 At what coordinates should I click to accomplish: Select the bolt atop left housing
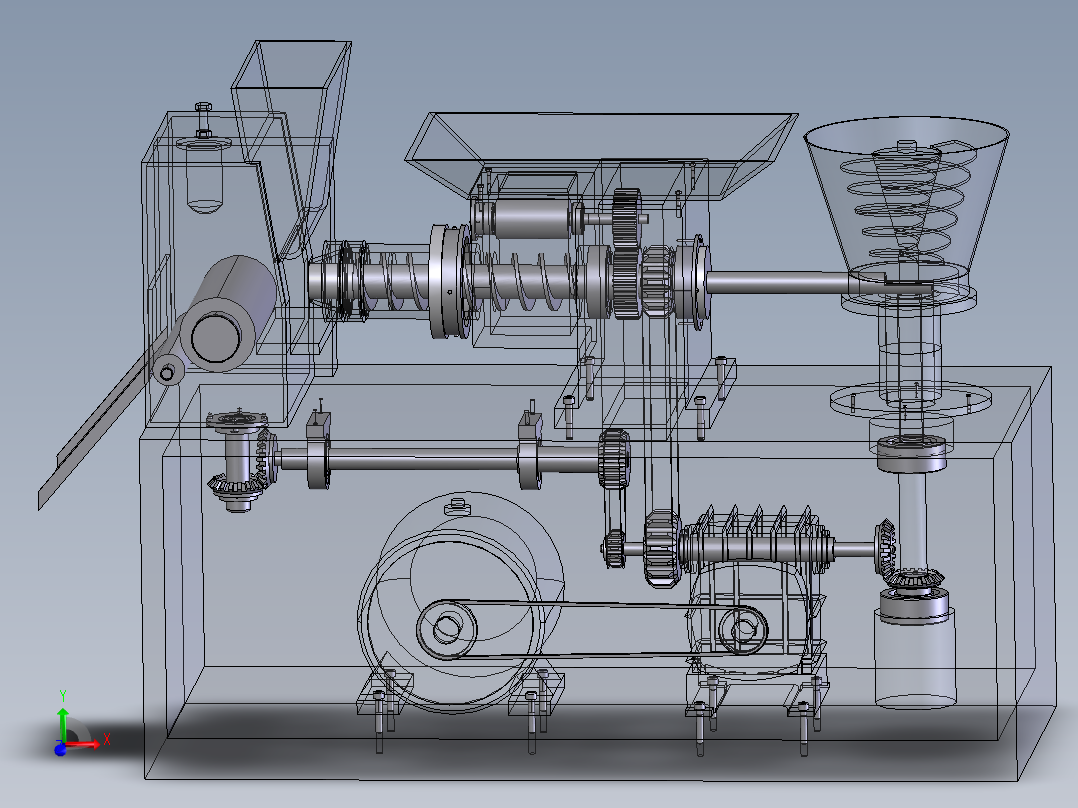(203, 121)
